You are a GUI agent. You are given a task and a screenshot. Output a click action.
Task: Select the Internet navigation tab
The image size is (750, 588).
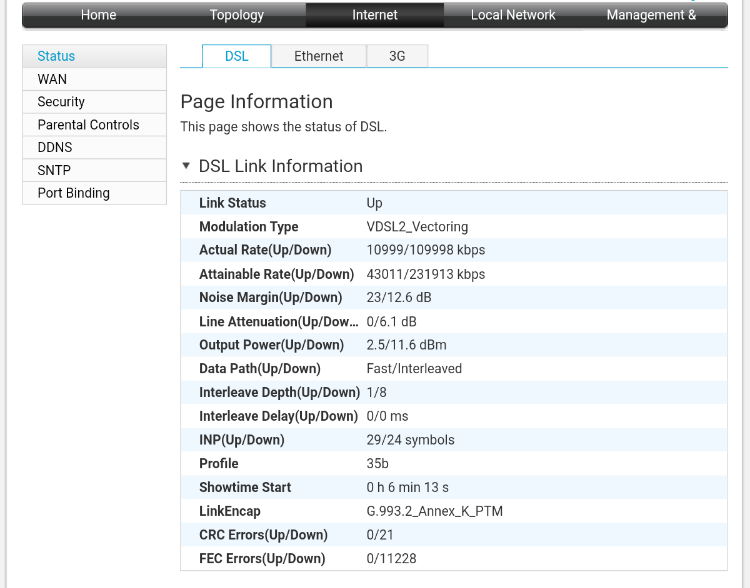coord(375,15)
